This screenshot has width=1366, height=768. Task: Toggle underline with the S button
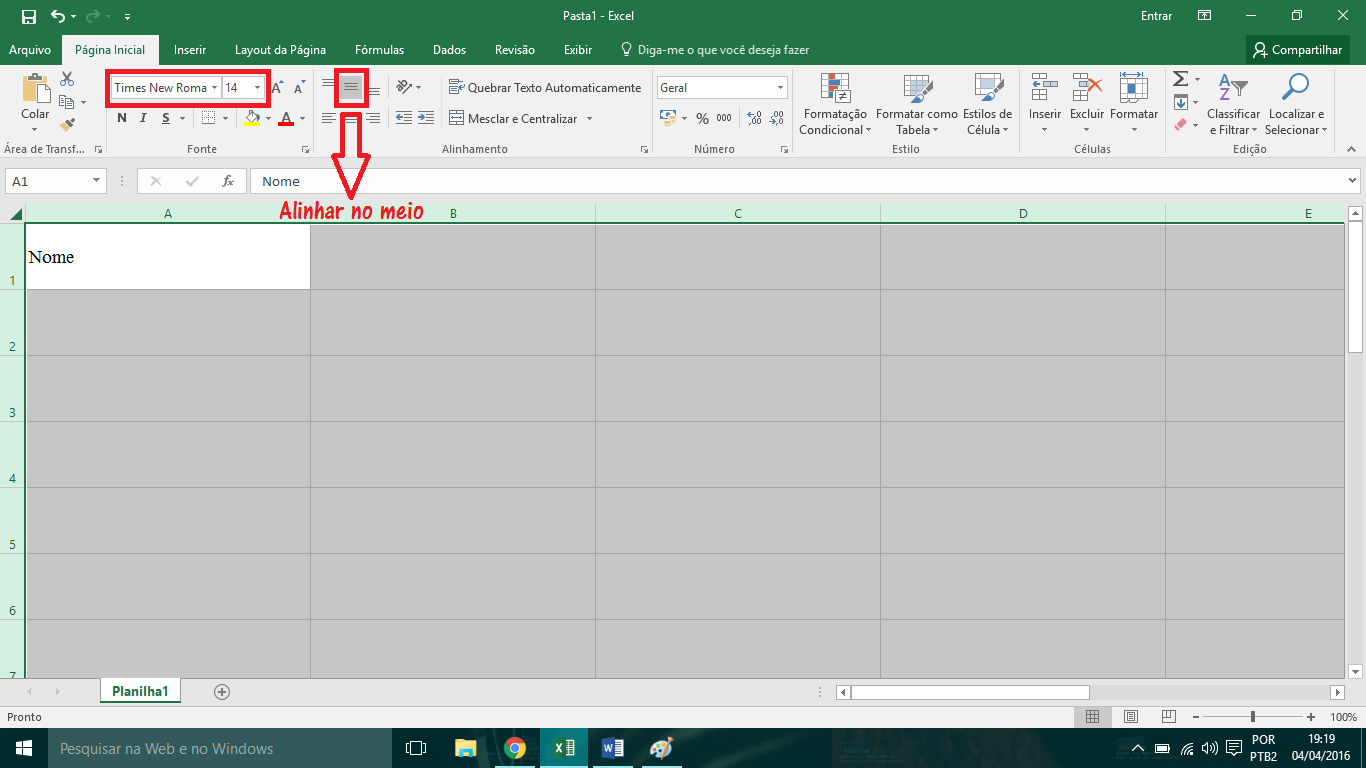164,118
